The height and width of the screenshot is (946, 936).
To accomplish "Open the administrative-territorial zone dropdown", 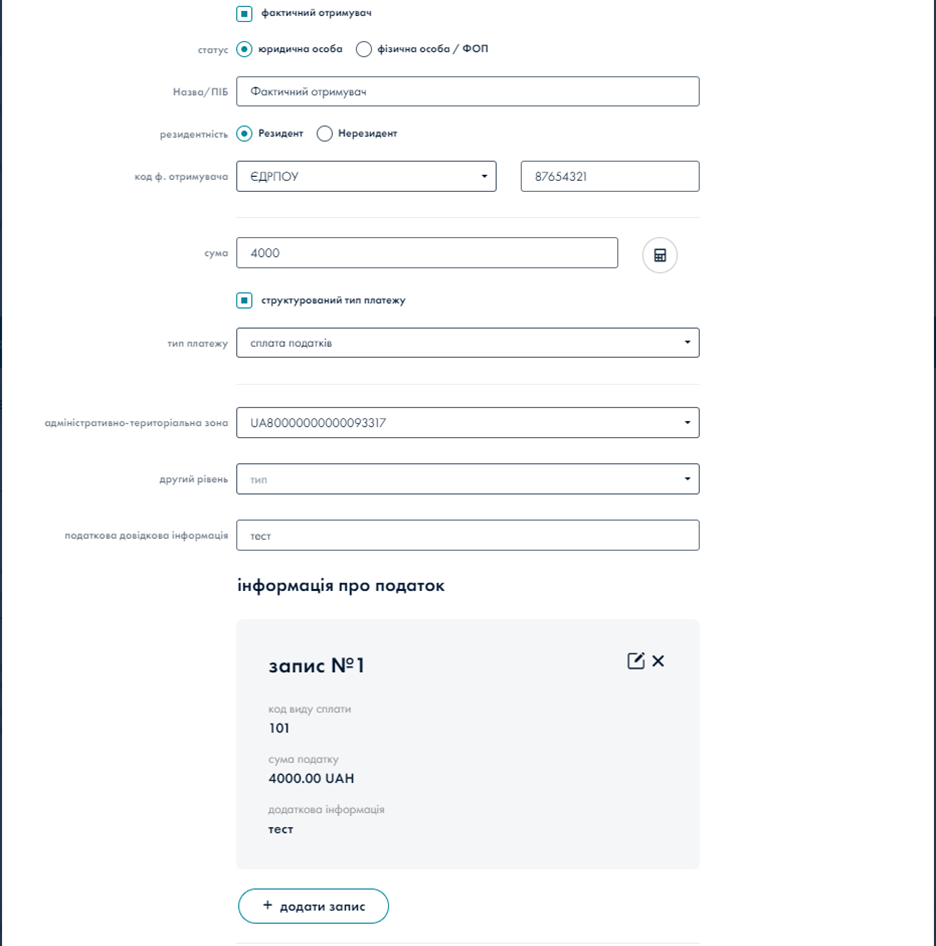I will tap(467, 423).
